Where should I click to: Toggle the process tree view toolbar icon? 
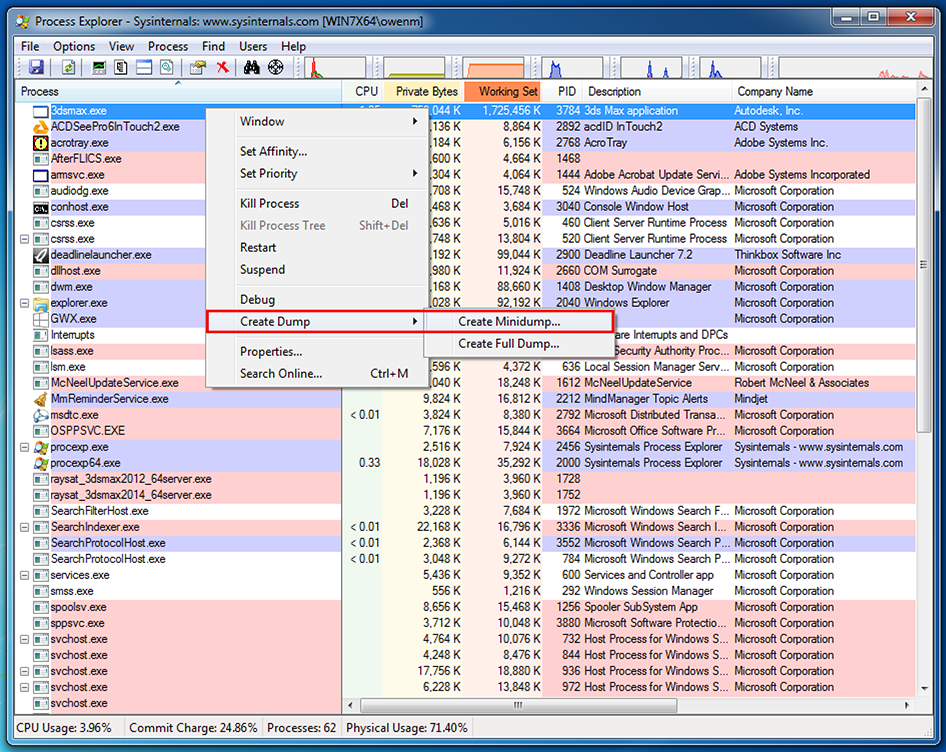(121, 67)
